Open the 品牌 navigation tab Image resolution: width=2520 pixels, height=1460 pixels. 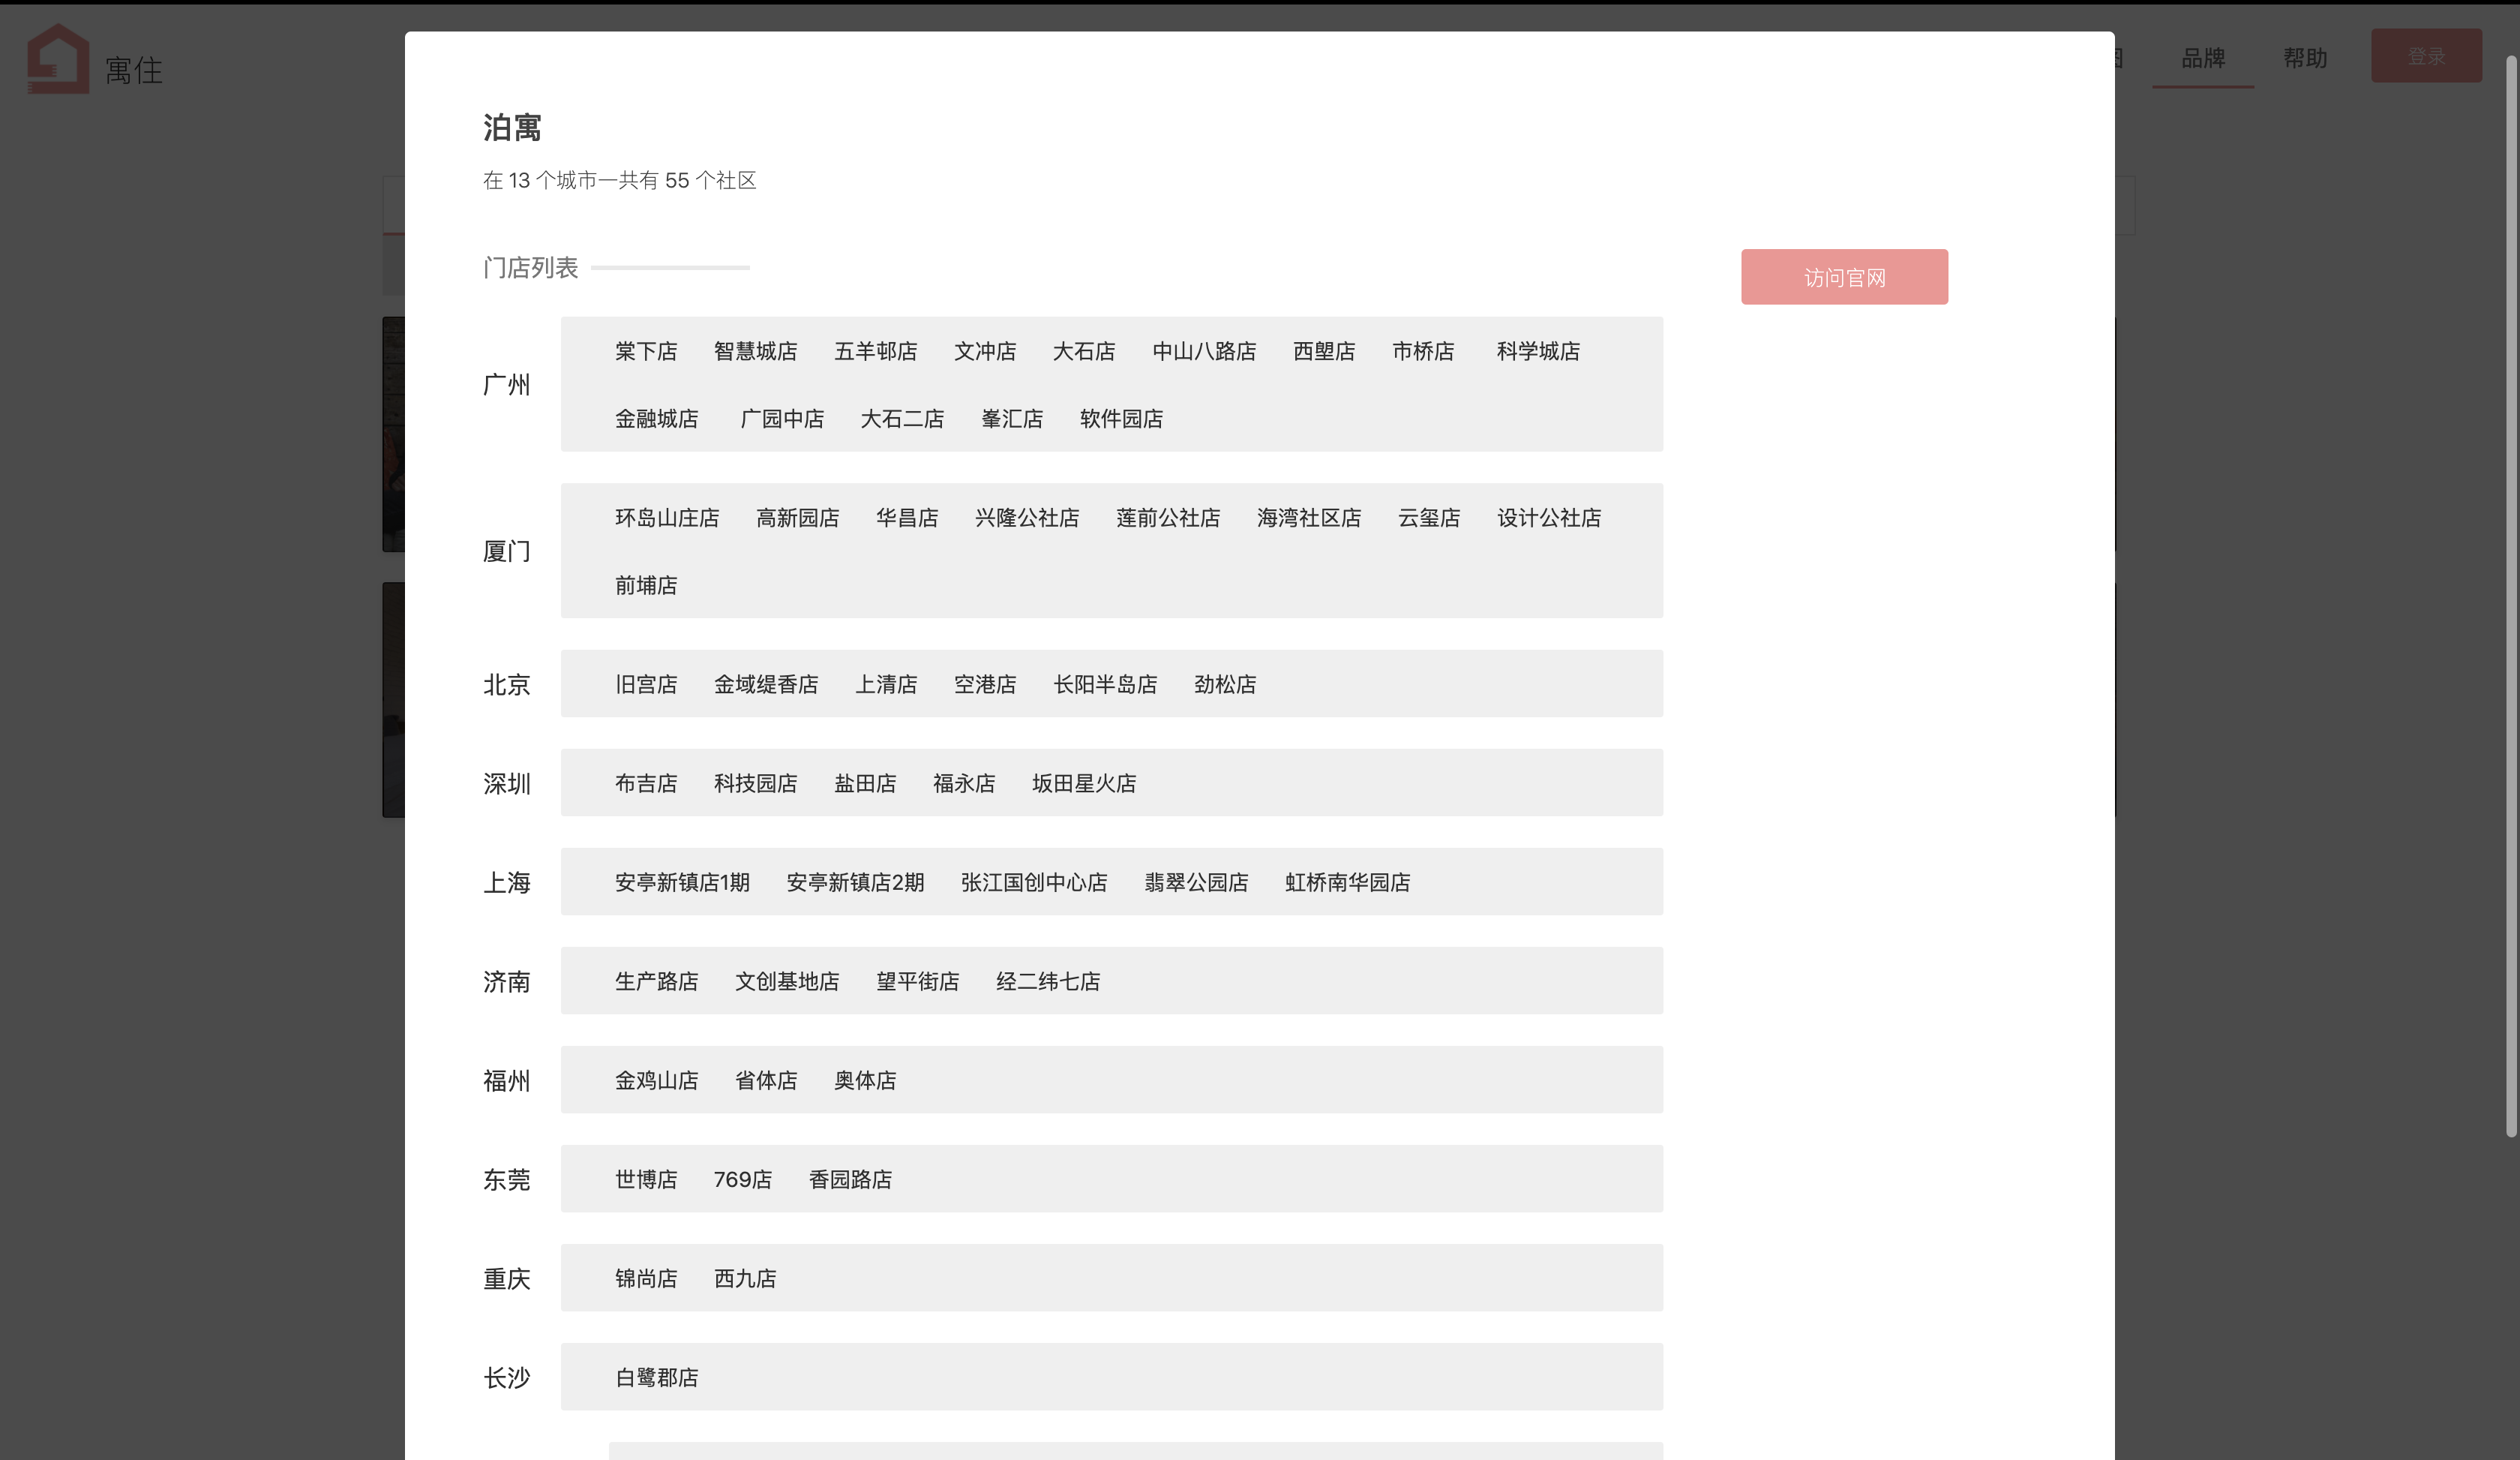(2202, 58)
